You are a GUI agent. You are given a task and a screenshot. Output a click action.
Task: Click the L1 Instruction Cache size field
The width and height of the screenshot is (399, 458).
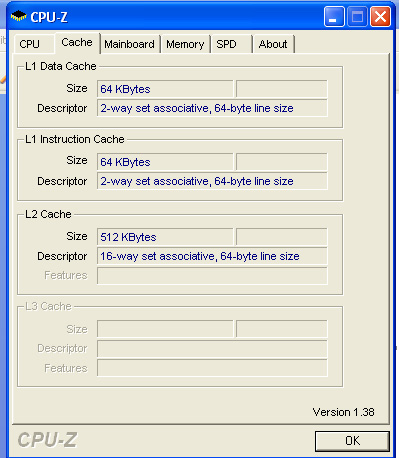click(x=165, y=162)
